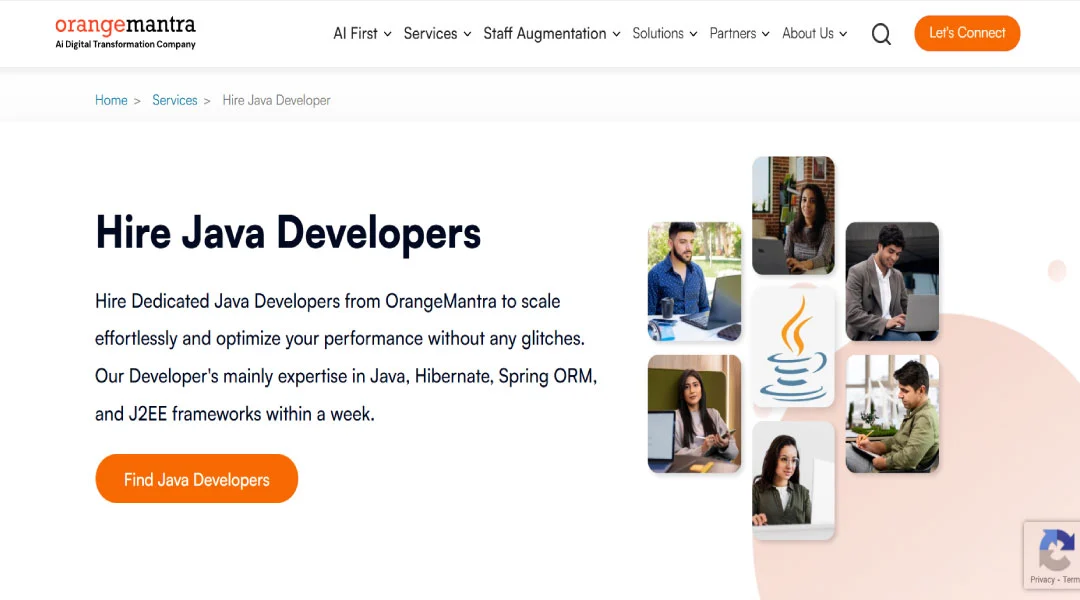Screen dimensions: 1080x600
Task: Click Find Java Developers button
Action: point(196,479)
